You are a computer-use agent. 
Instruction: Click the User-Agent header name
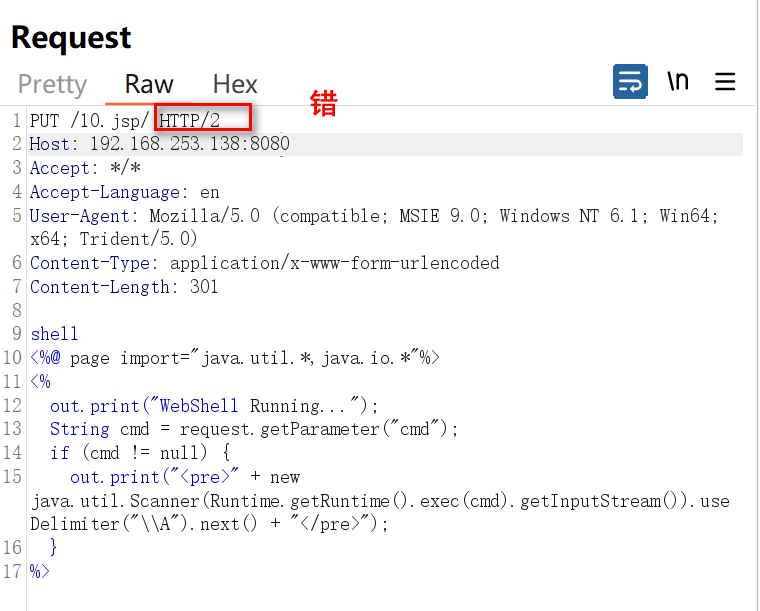(80, 216)
